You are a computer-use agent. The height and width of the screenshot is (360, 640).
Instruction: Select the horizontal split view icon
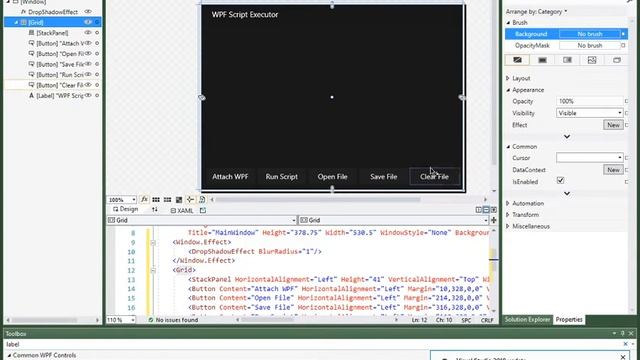[486, 210]
